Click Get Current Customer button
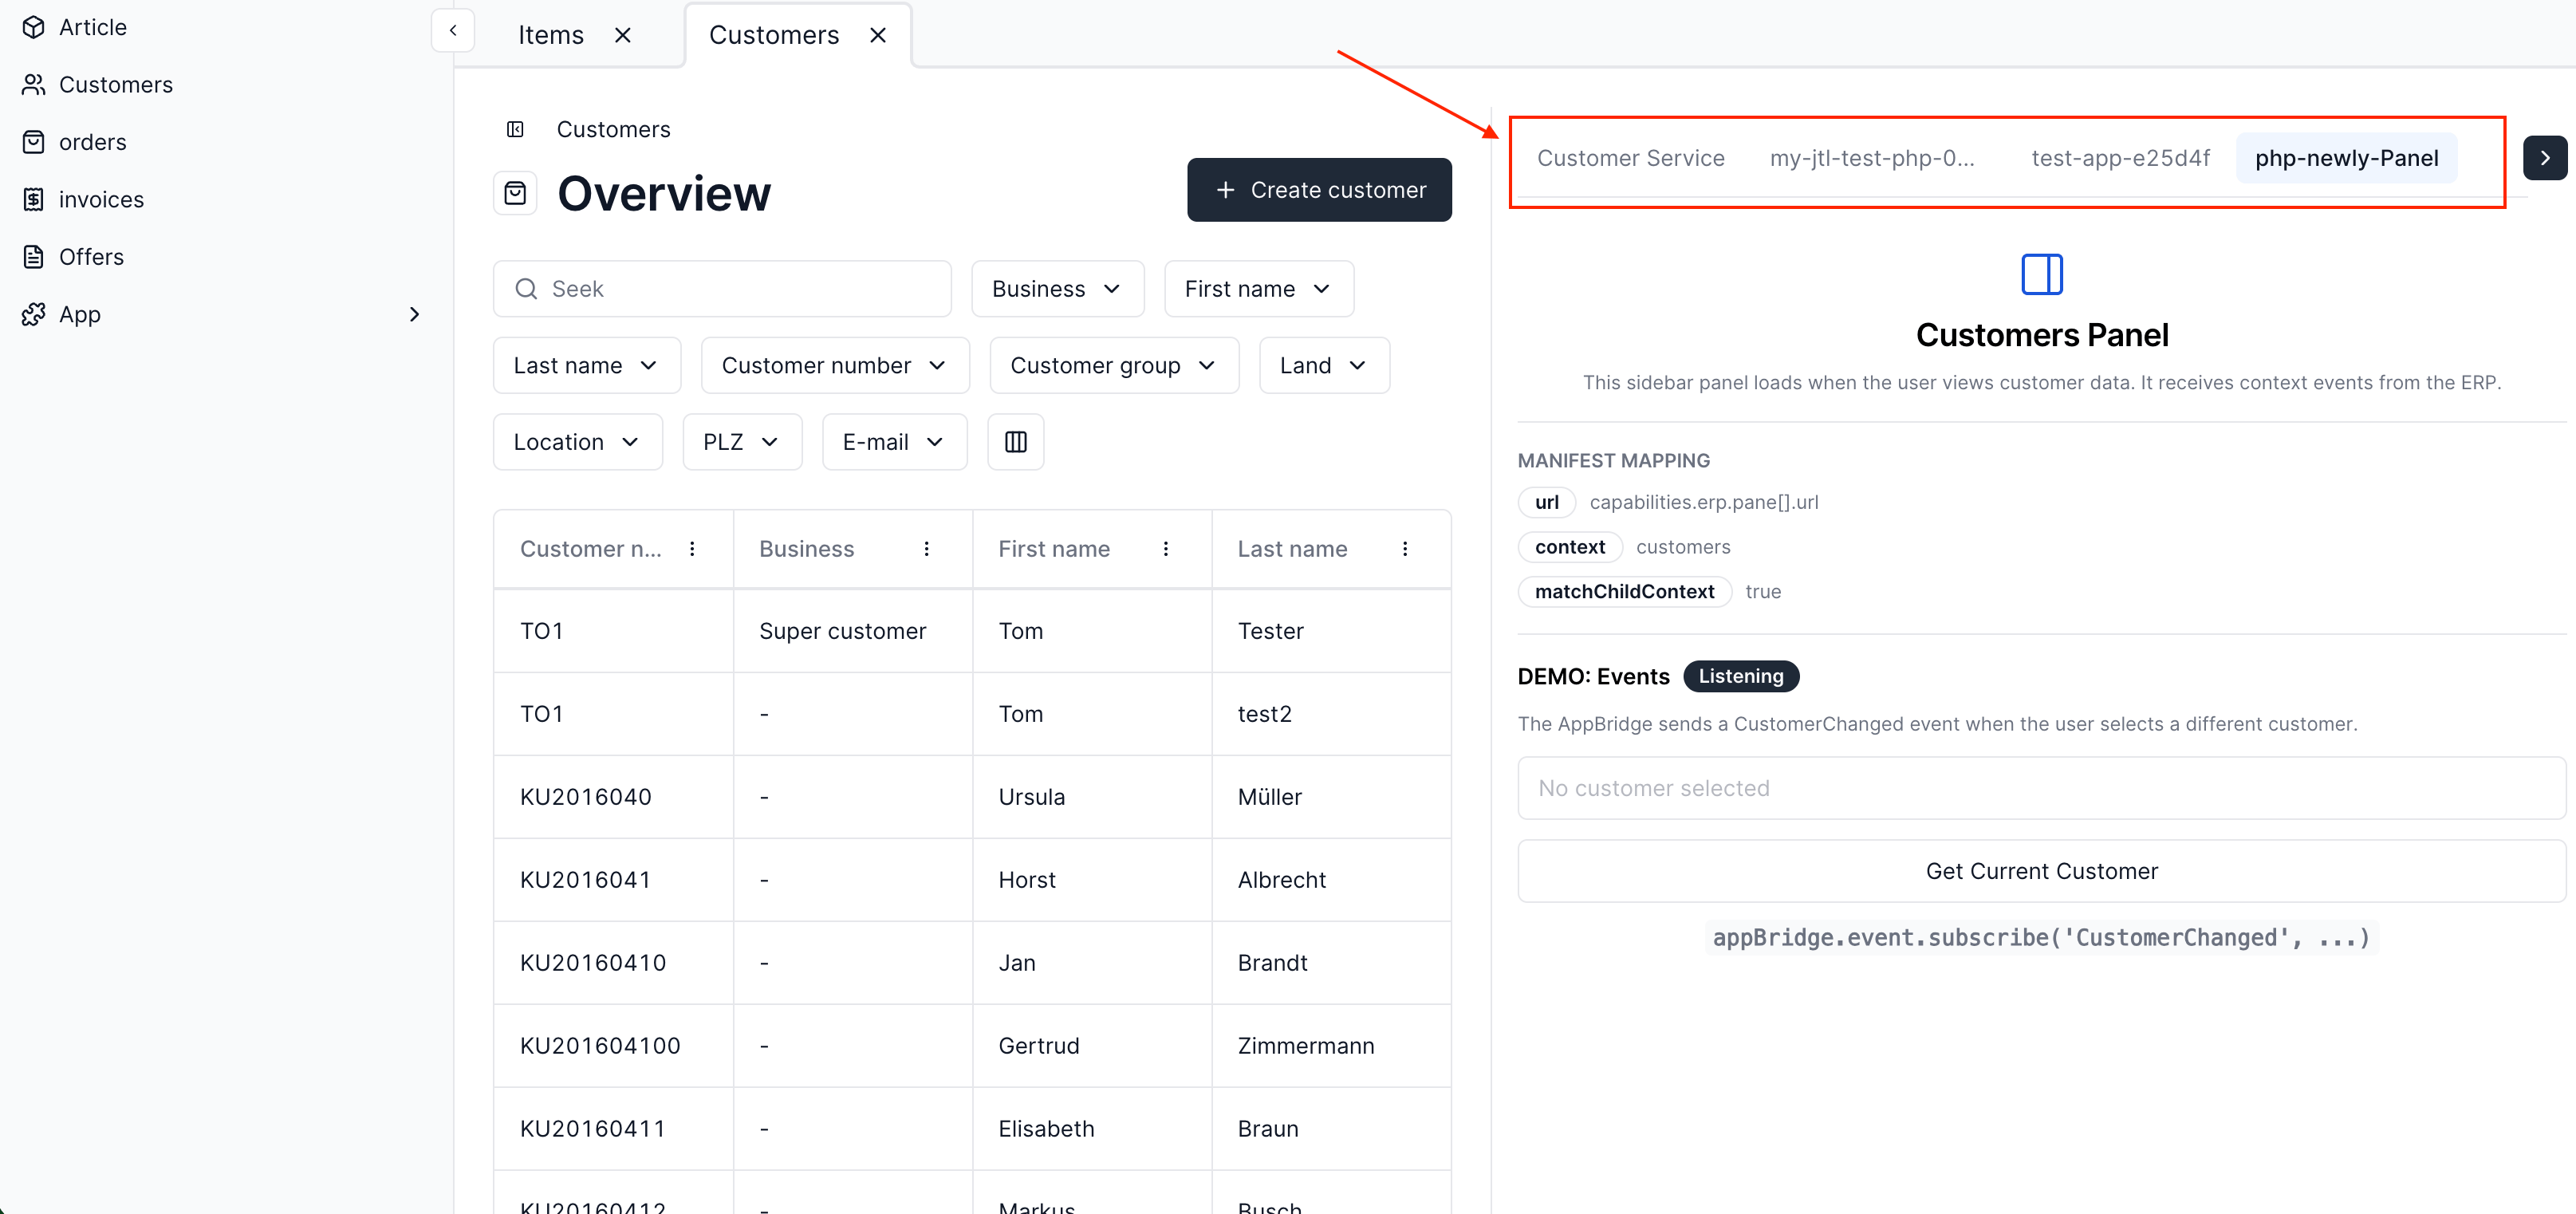 pos(2041,871)
